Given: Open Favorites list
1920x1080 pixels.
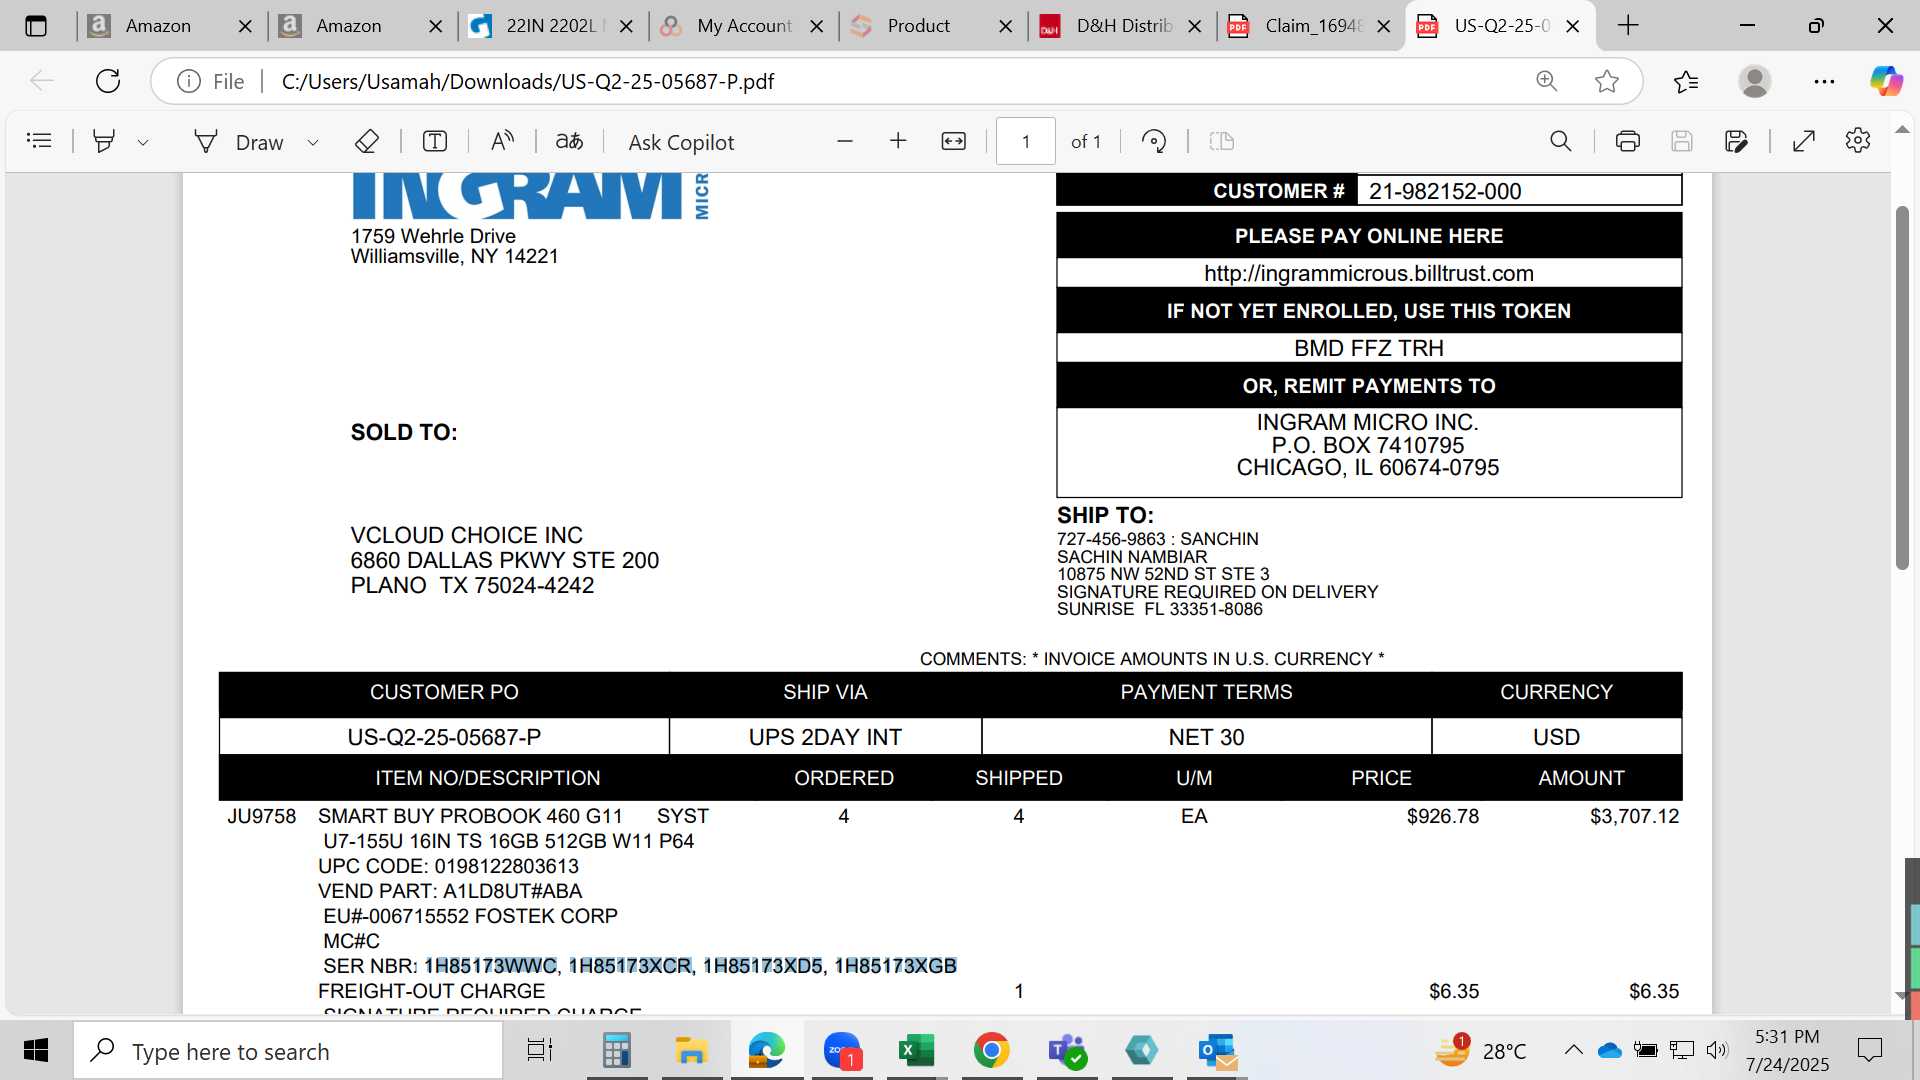Looking at the screenshot, I should point(1686,81).
